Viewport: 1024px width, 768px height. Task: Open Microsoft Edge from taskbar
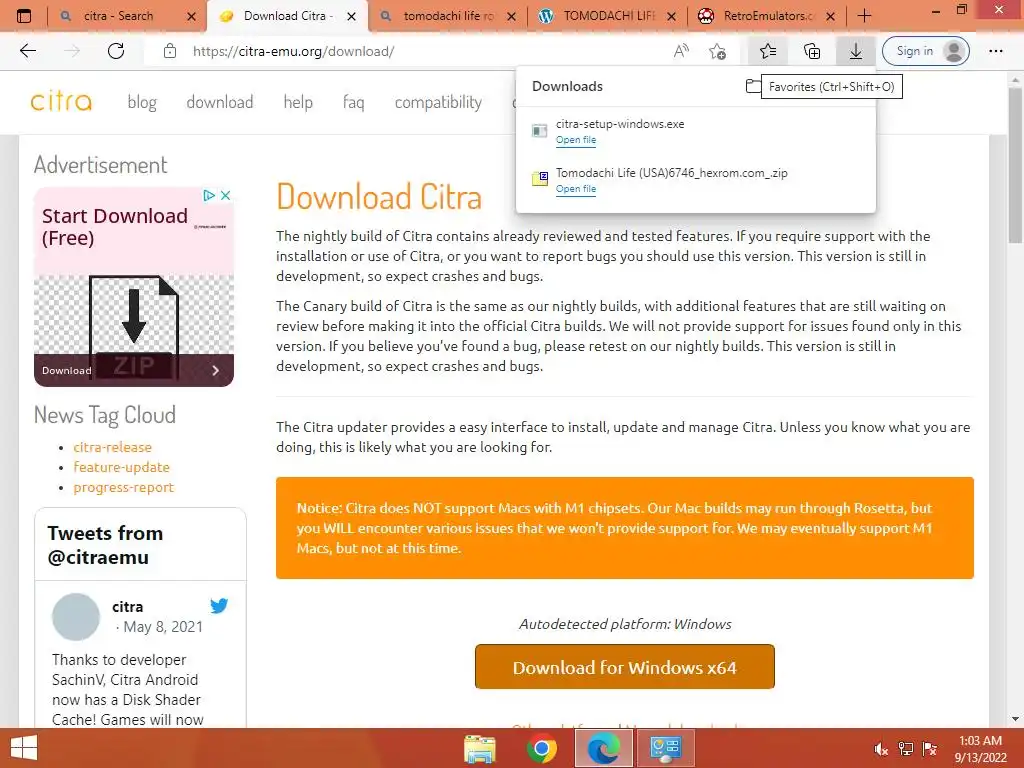tap(603, 748)
